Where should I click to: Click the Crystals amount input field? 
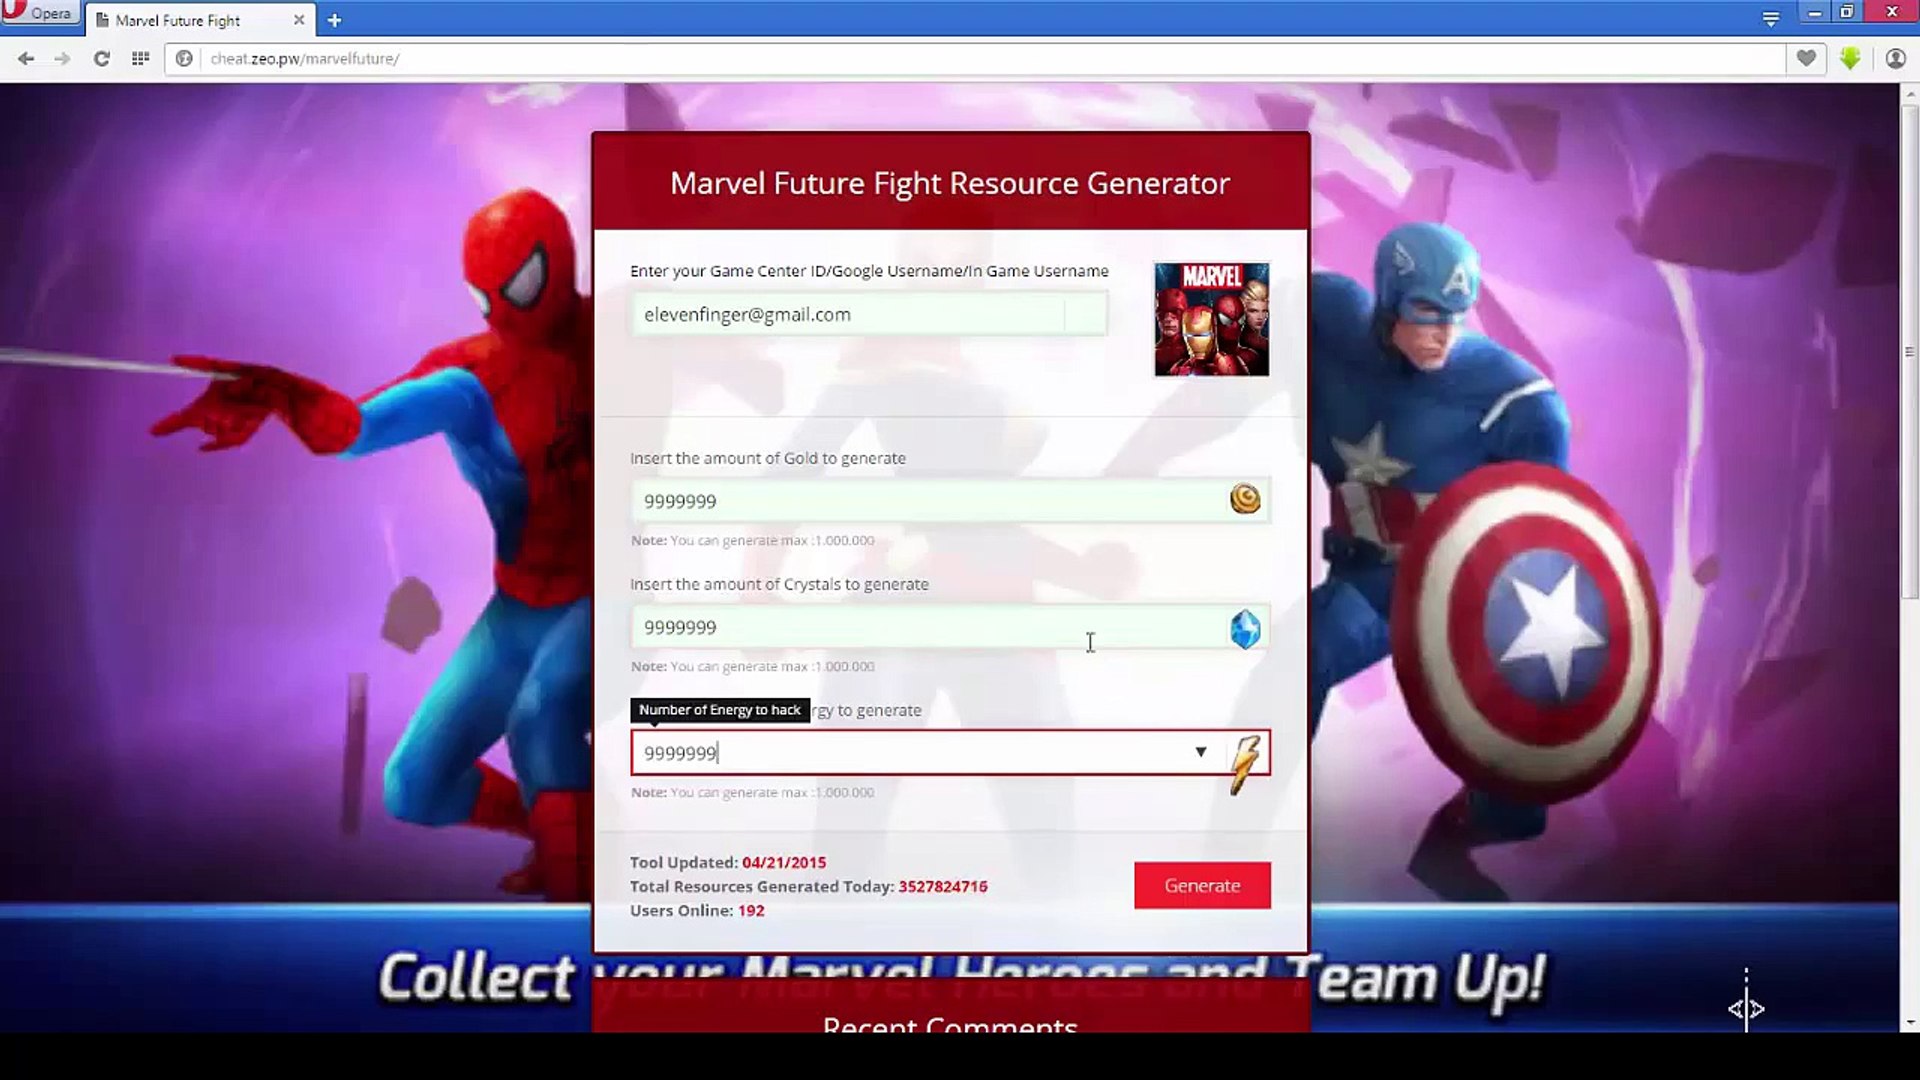(950, 627)
